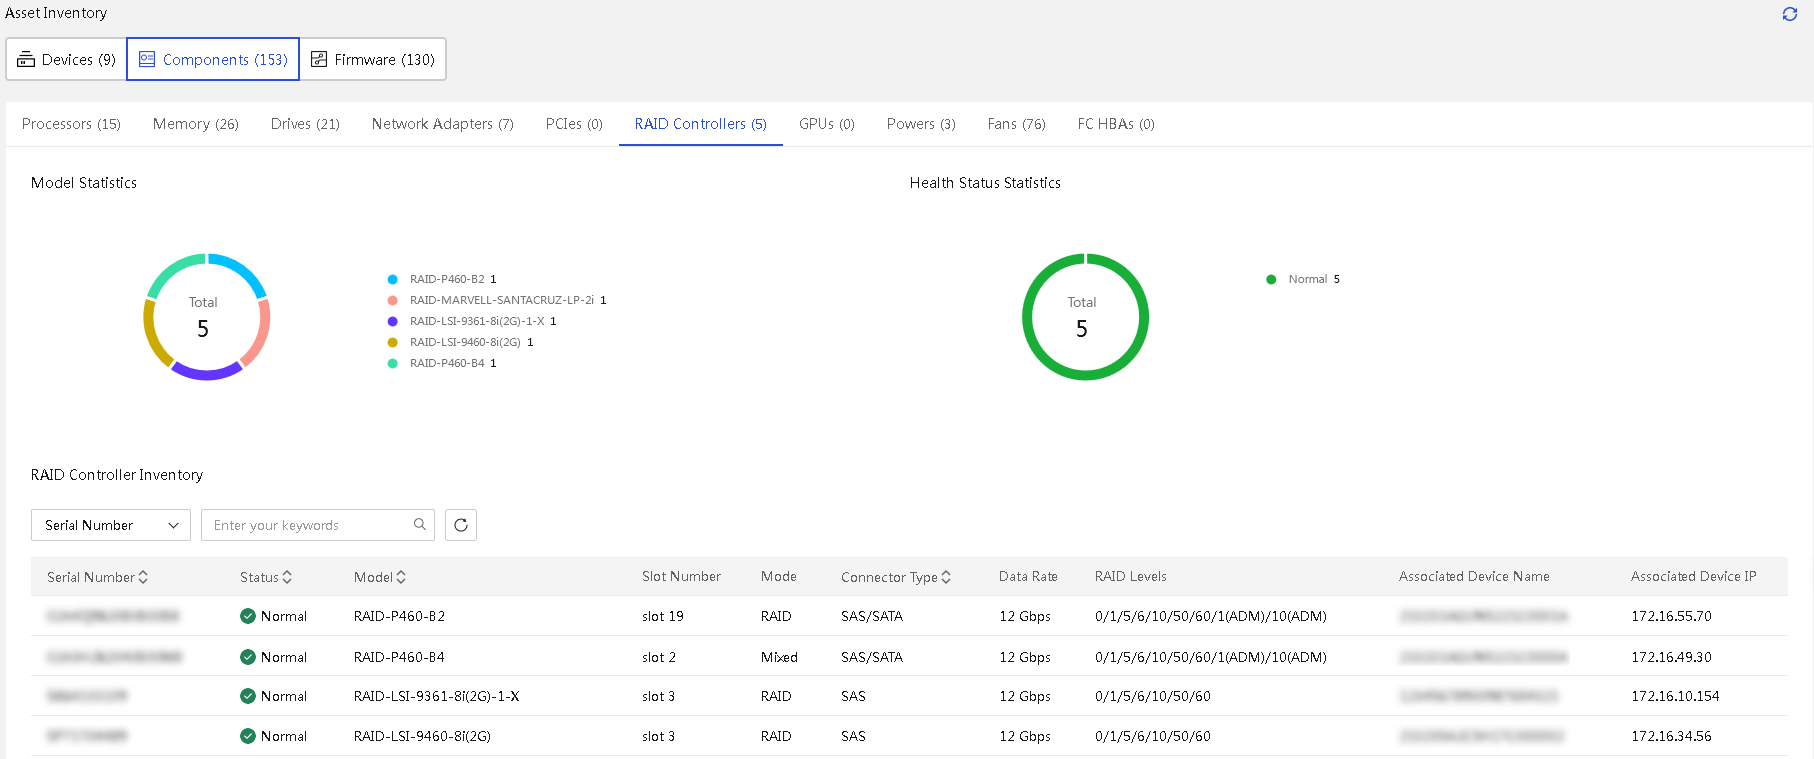Toggle RAID-LSI-9361-8i(2G)-1-X legend dot

(x=393, y=321)
